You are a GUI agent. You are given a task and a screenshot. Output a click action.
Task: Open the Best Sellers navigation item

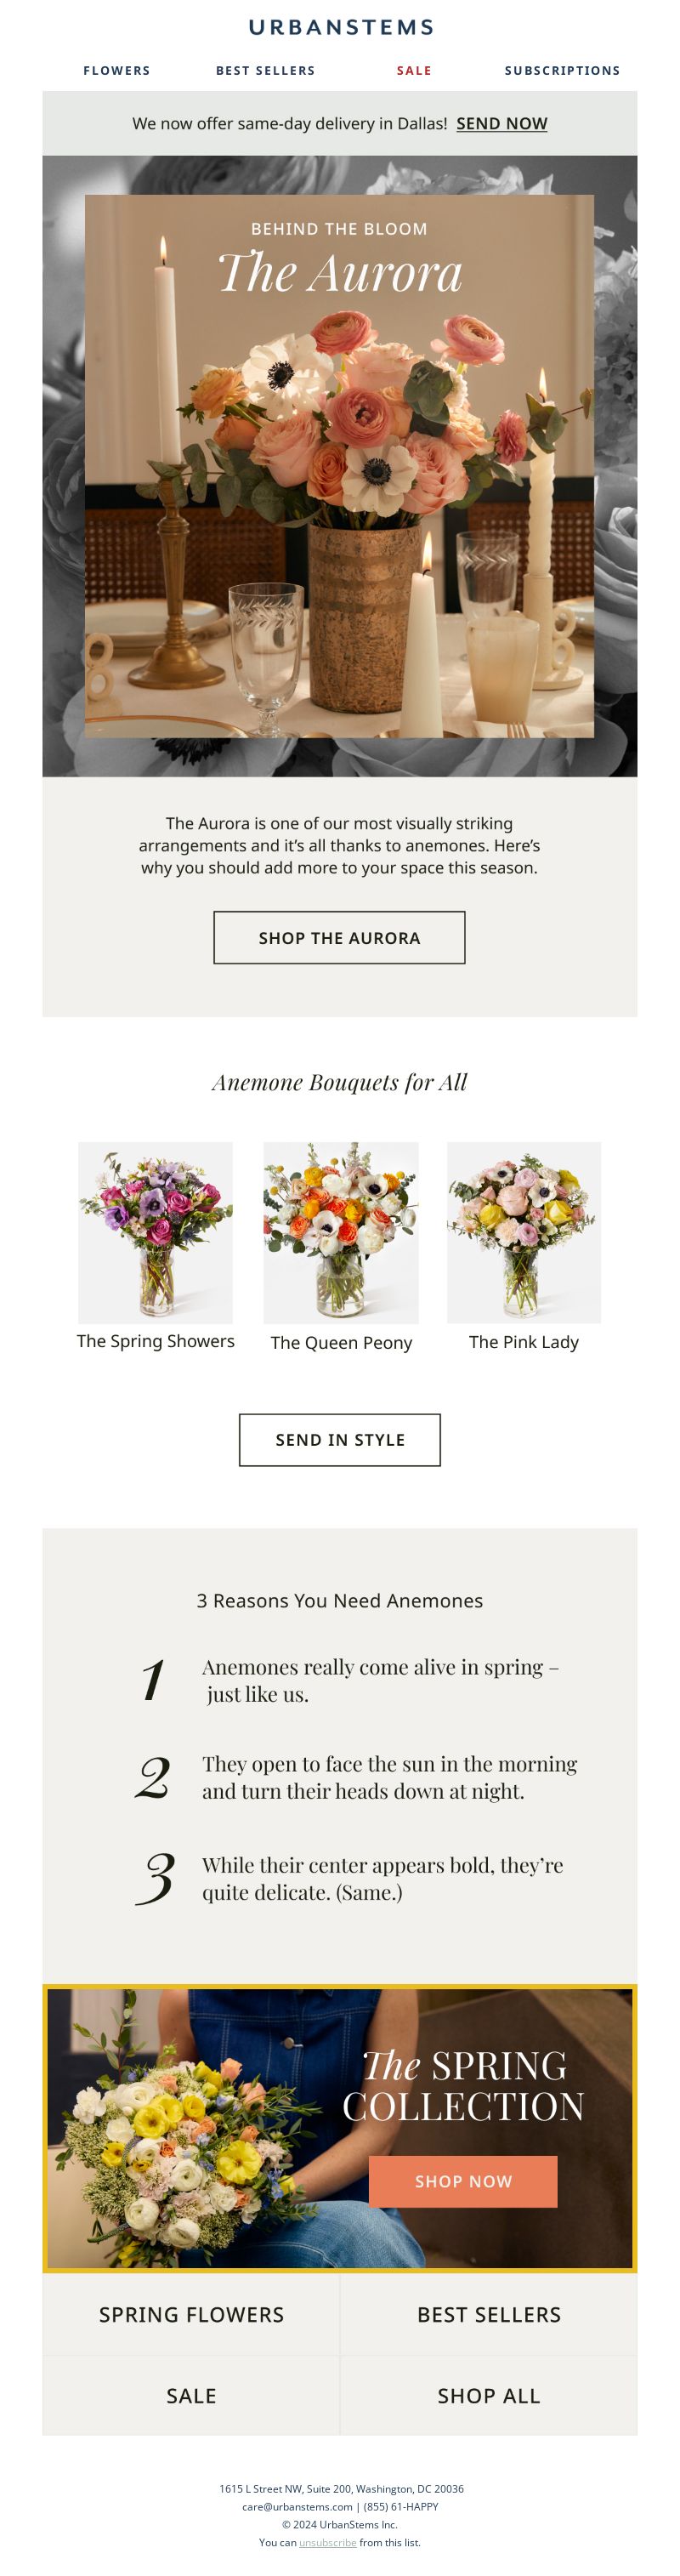[265, 70]
